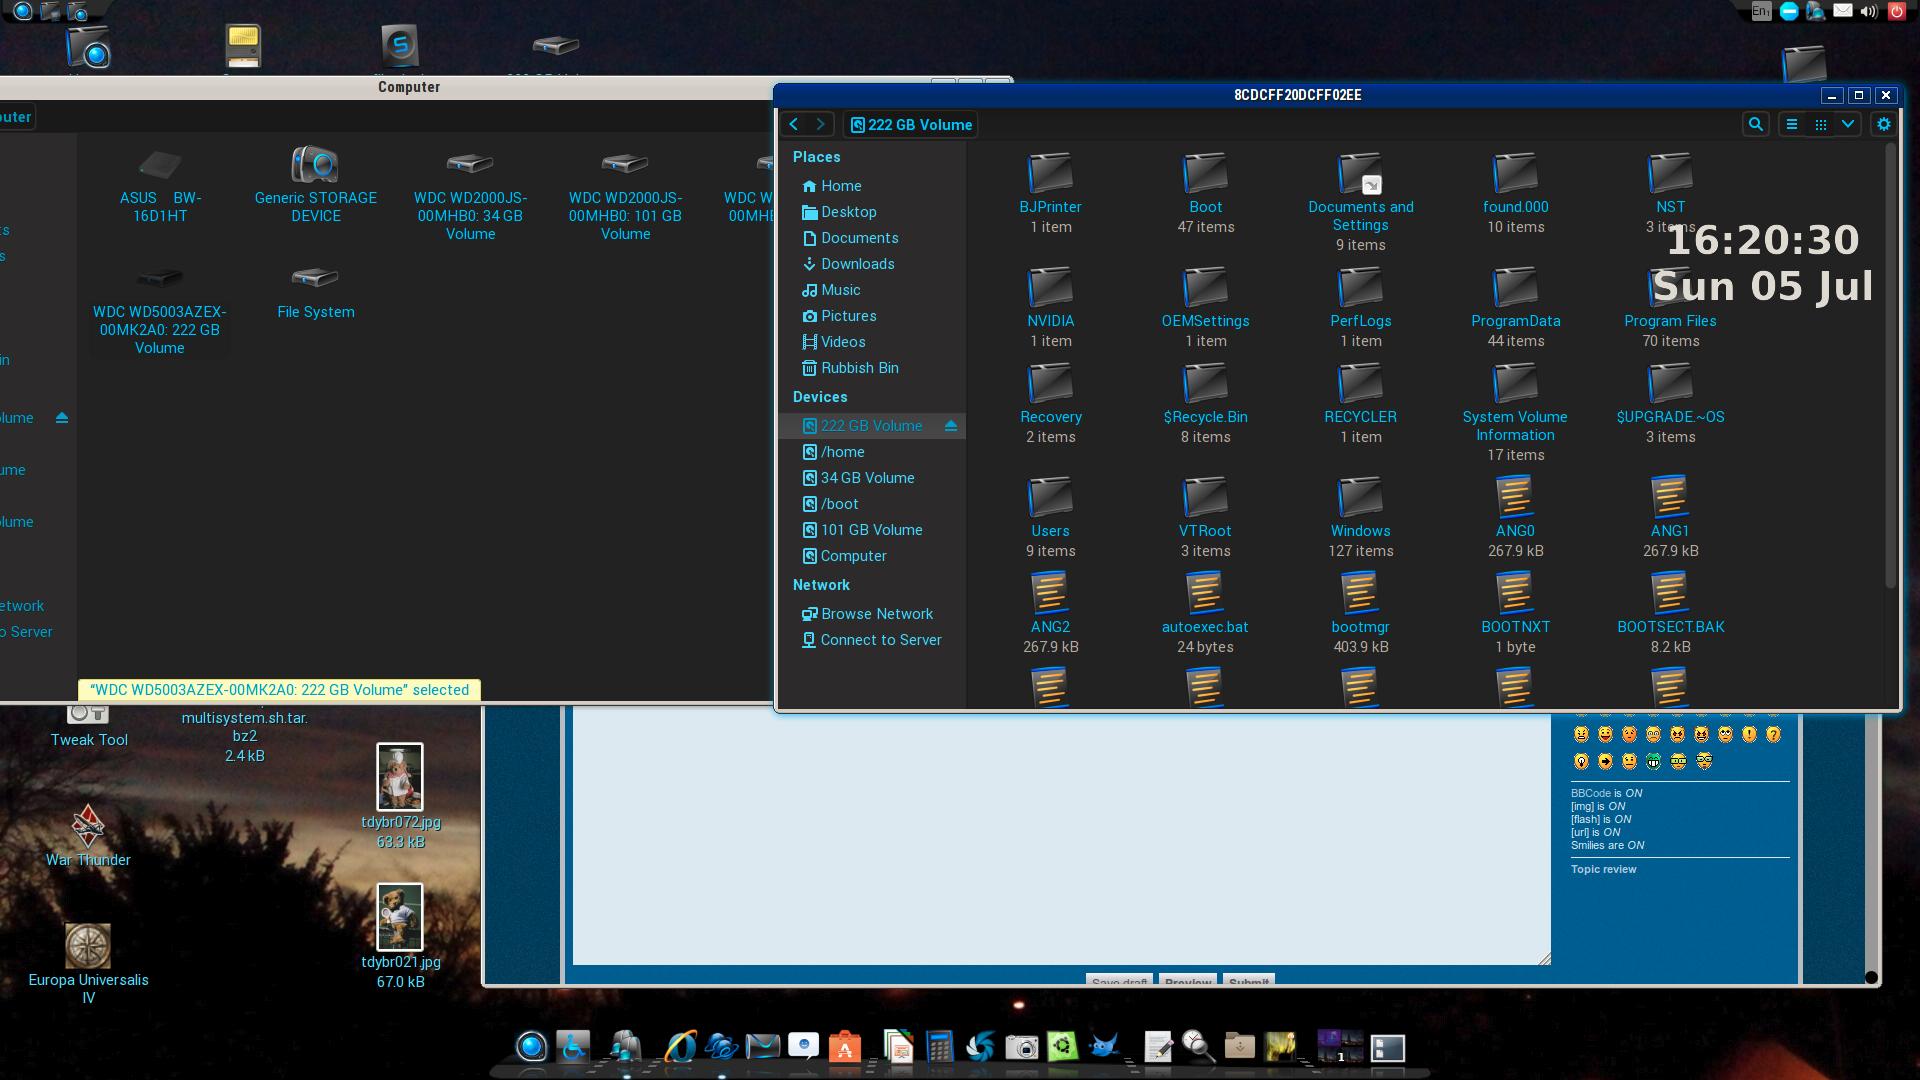This screenshot has height=1080, width=1920.
Task: Select File System drive in Computer window
Action: coord(315,278)
